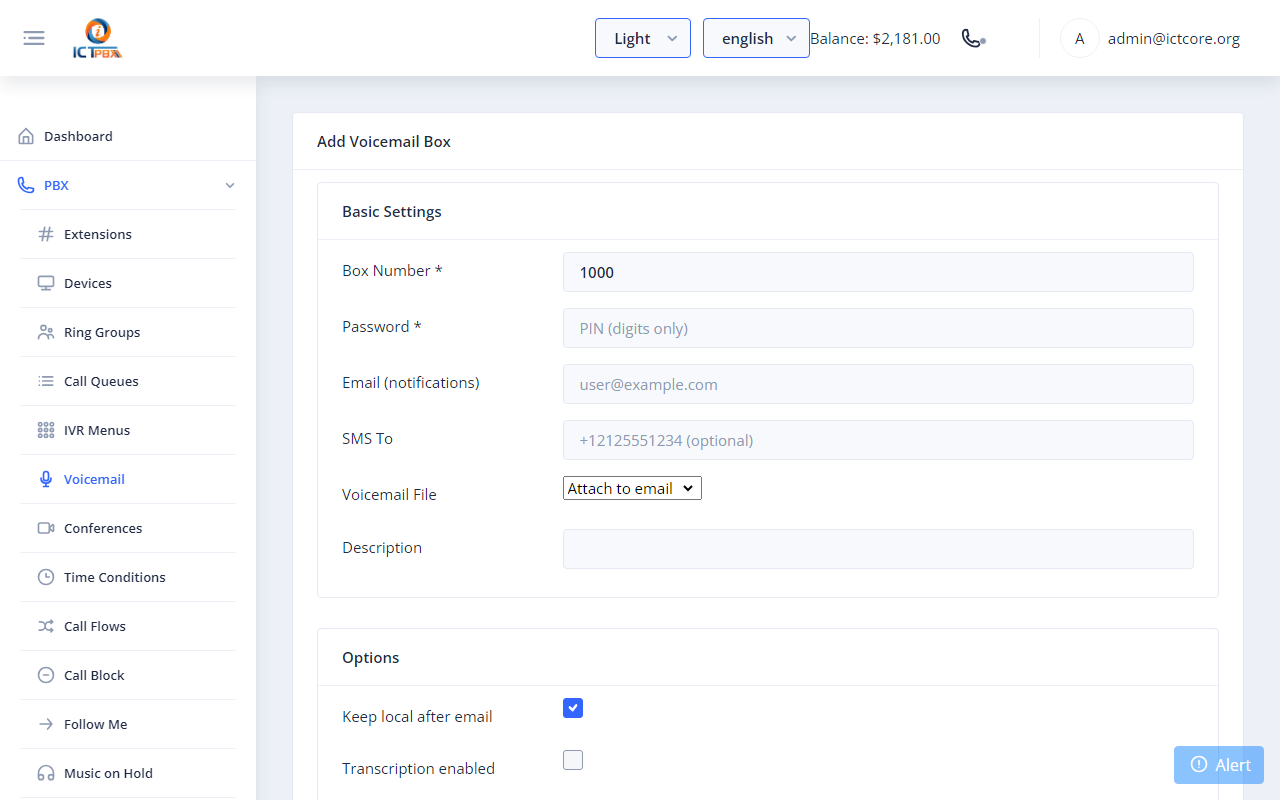Click the Call Block minus-circle icon
Viewport: 1280px width, 800px height.
46,675
